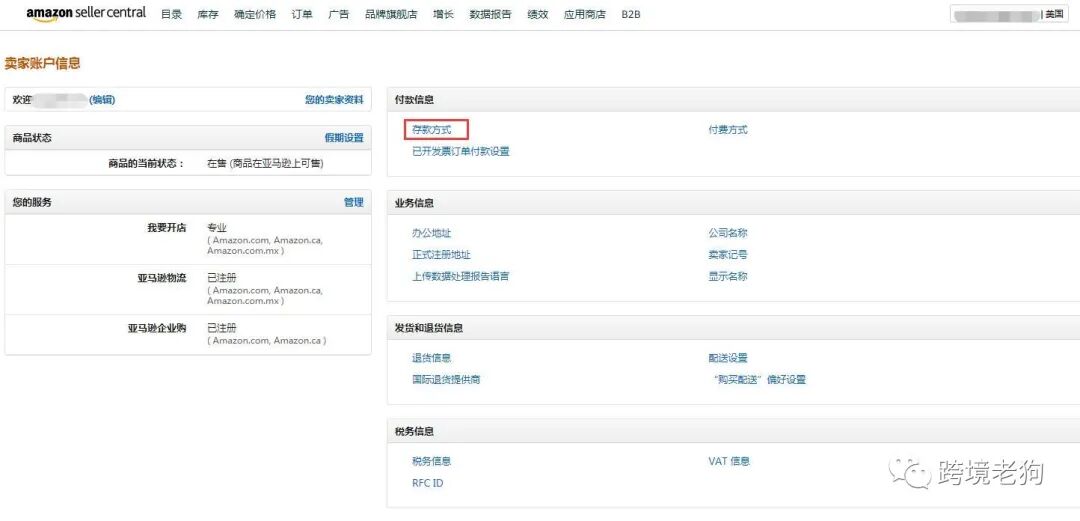Click the 亚马逊企业购 service label
The height and width of the screenshot is (521, 1080).
[157, 328]
